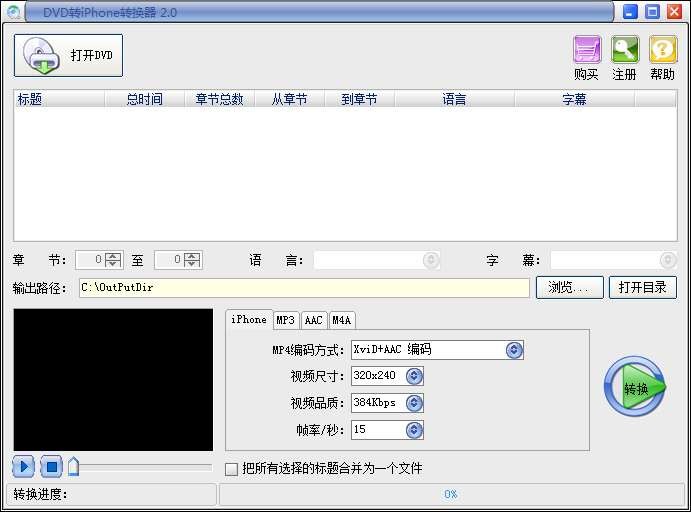This screenshot has width=691, height=512.
Task: Click the 章节总数 column header
Action: [219, 99]
